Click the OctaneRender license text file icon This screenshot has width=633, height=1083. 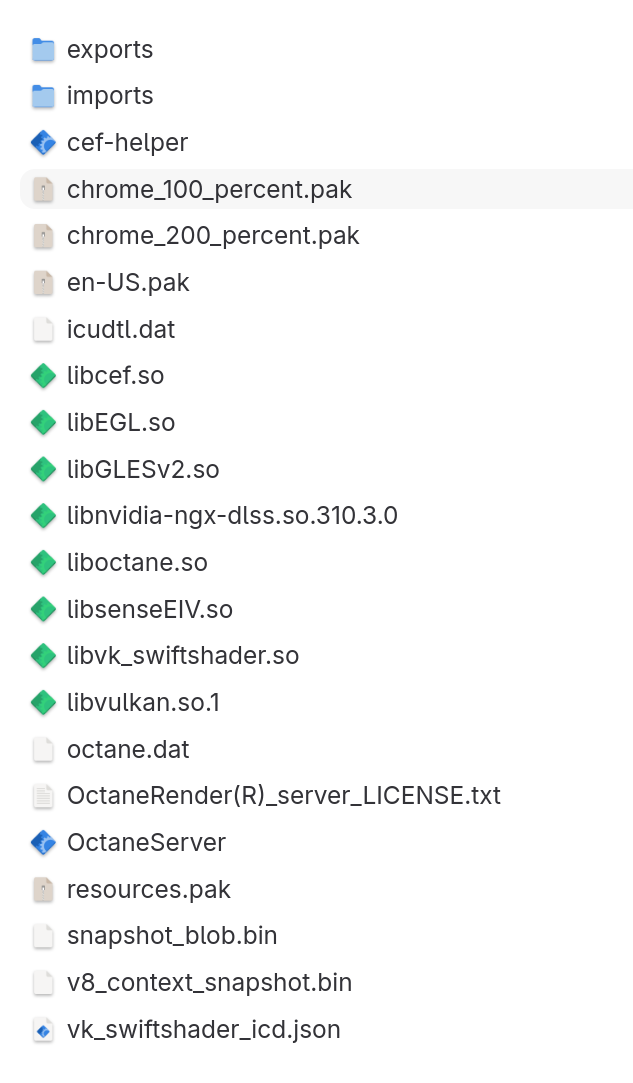point(43,796)
